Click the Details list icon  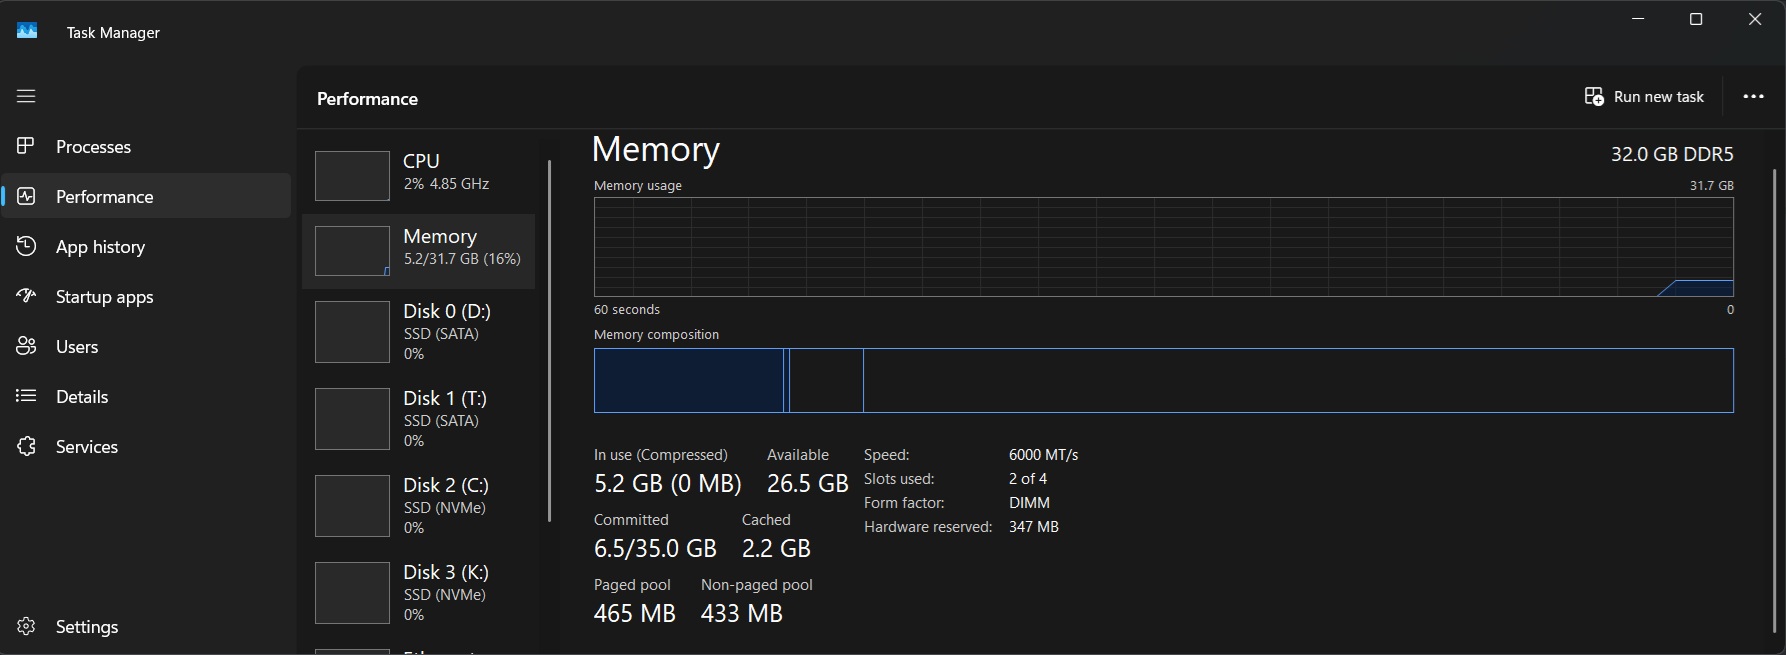(x=26, y=396)
